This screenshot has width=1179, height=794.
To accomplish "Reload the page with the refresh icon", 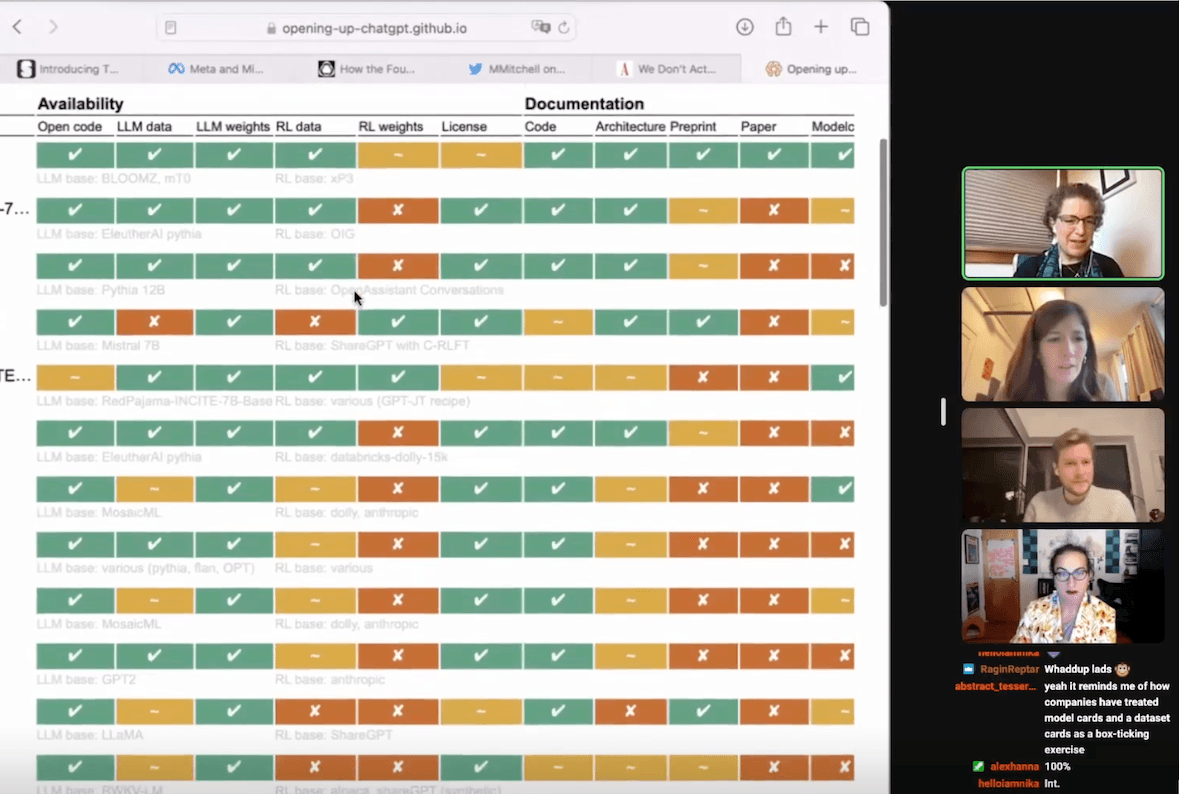I will 564,28.
